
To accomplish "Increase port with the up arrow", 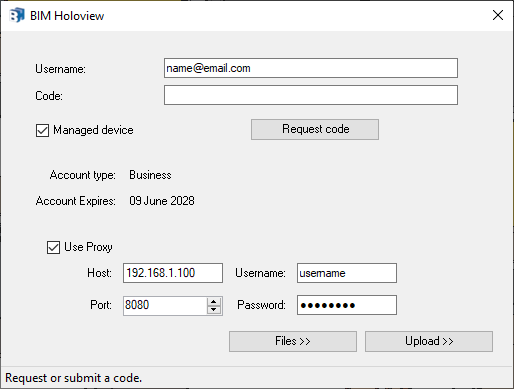I will pos(214,301).
